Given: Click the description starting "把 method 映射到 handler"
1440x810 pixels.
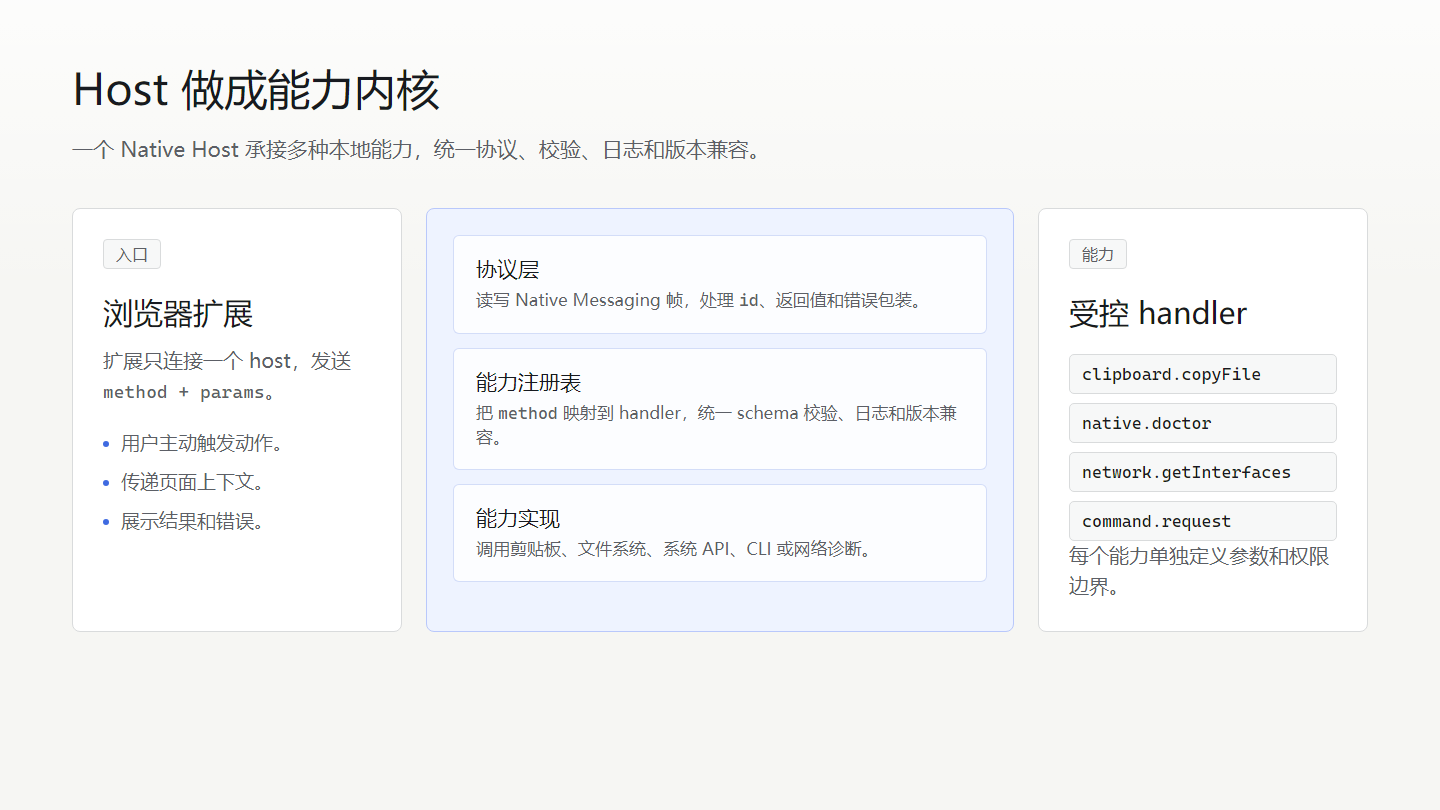Looking at the screenshot, I should coord(717,425).
